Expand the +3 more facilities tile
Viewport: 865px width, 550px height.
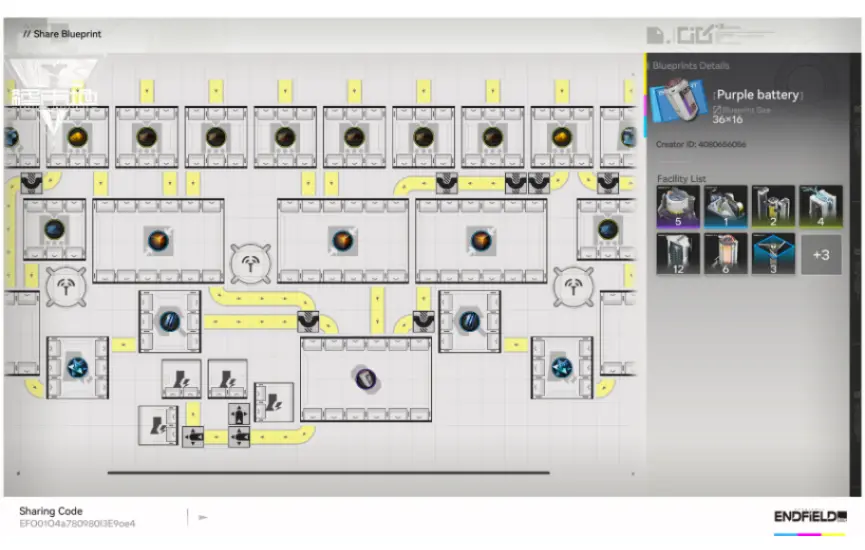[x=821, y=254]
